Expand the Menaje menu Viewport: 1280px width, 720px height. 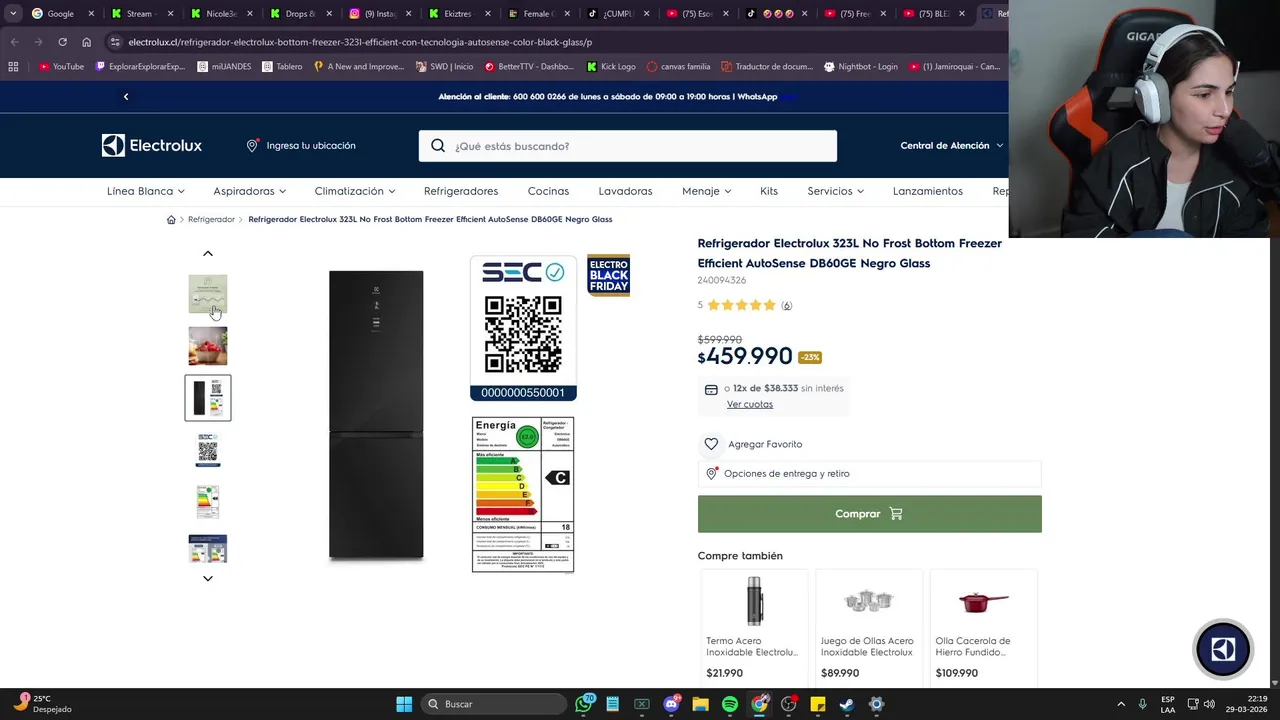click(706, 191)
